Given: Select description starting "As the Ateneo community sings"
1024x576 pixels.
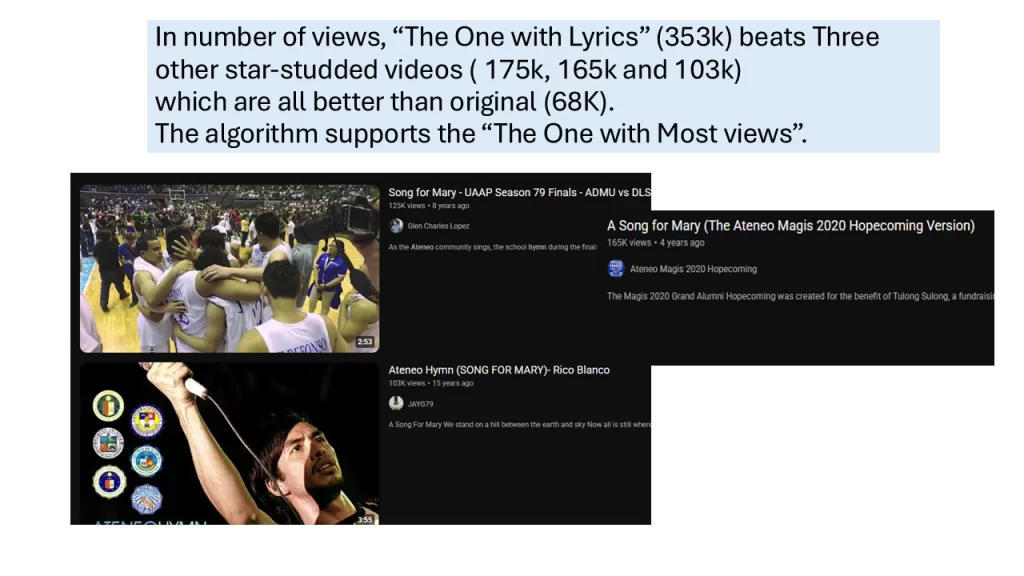Looking at the screenshot, I should click(x=492, y=248).
